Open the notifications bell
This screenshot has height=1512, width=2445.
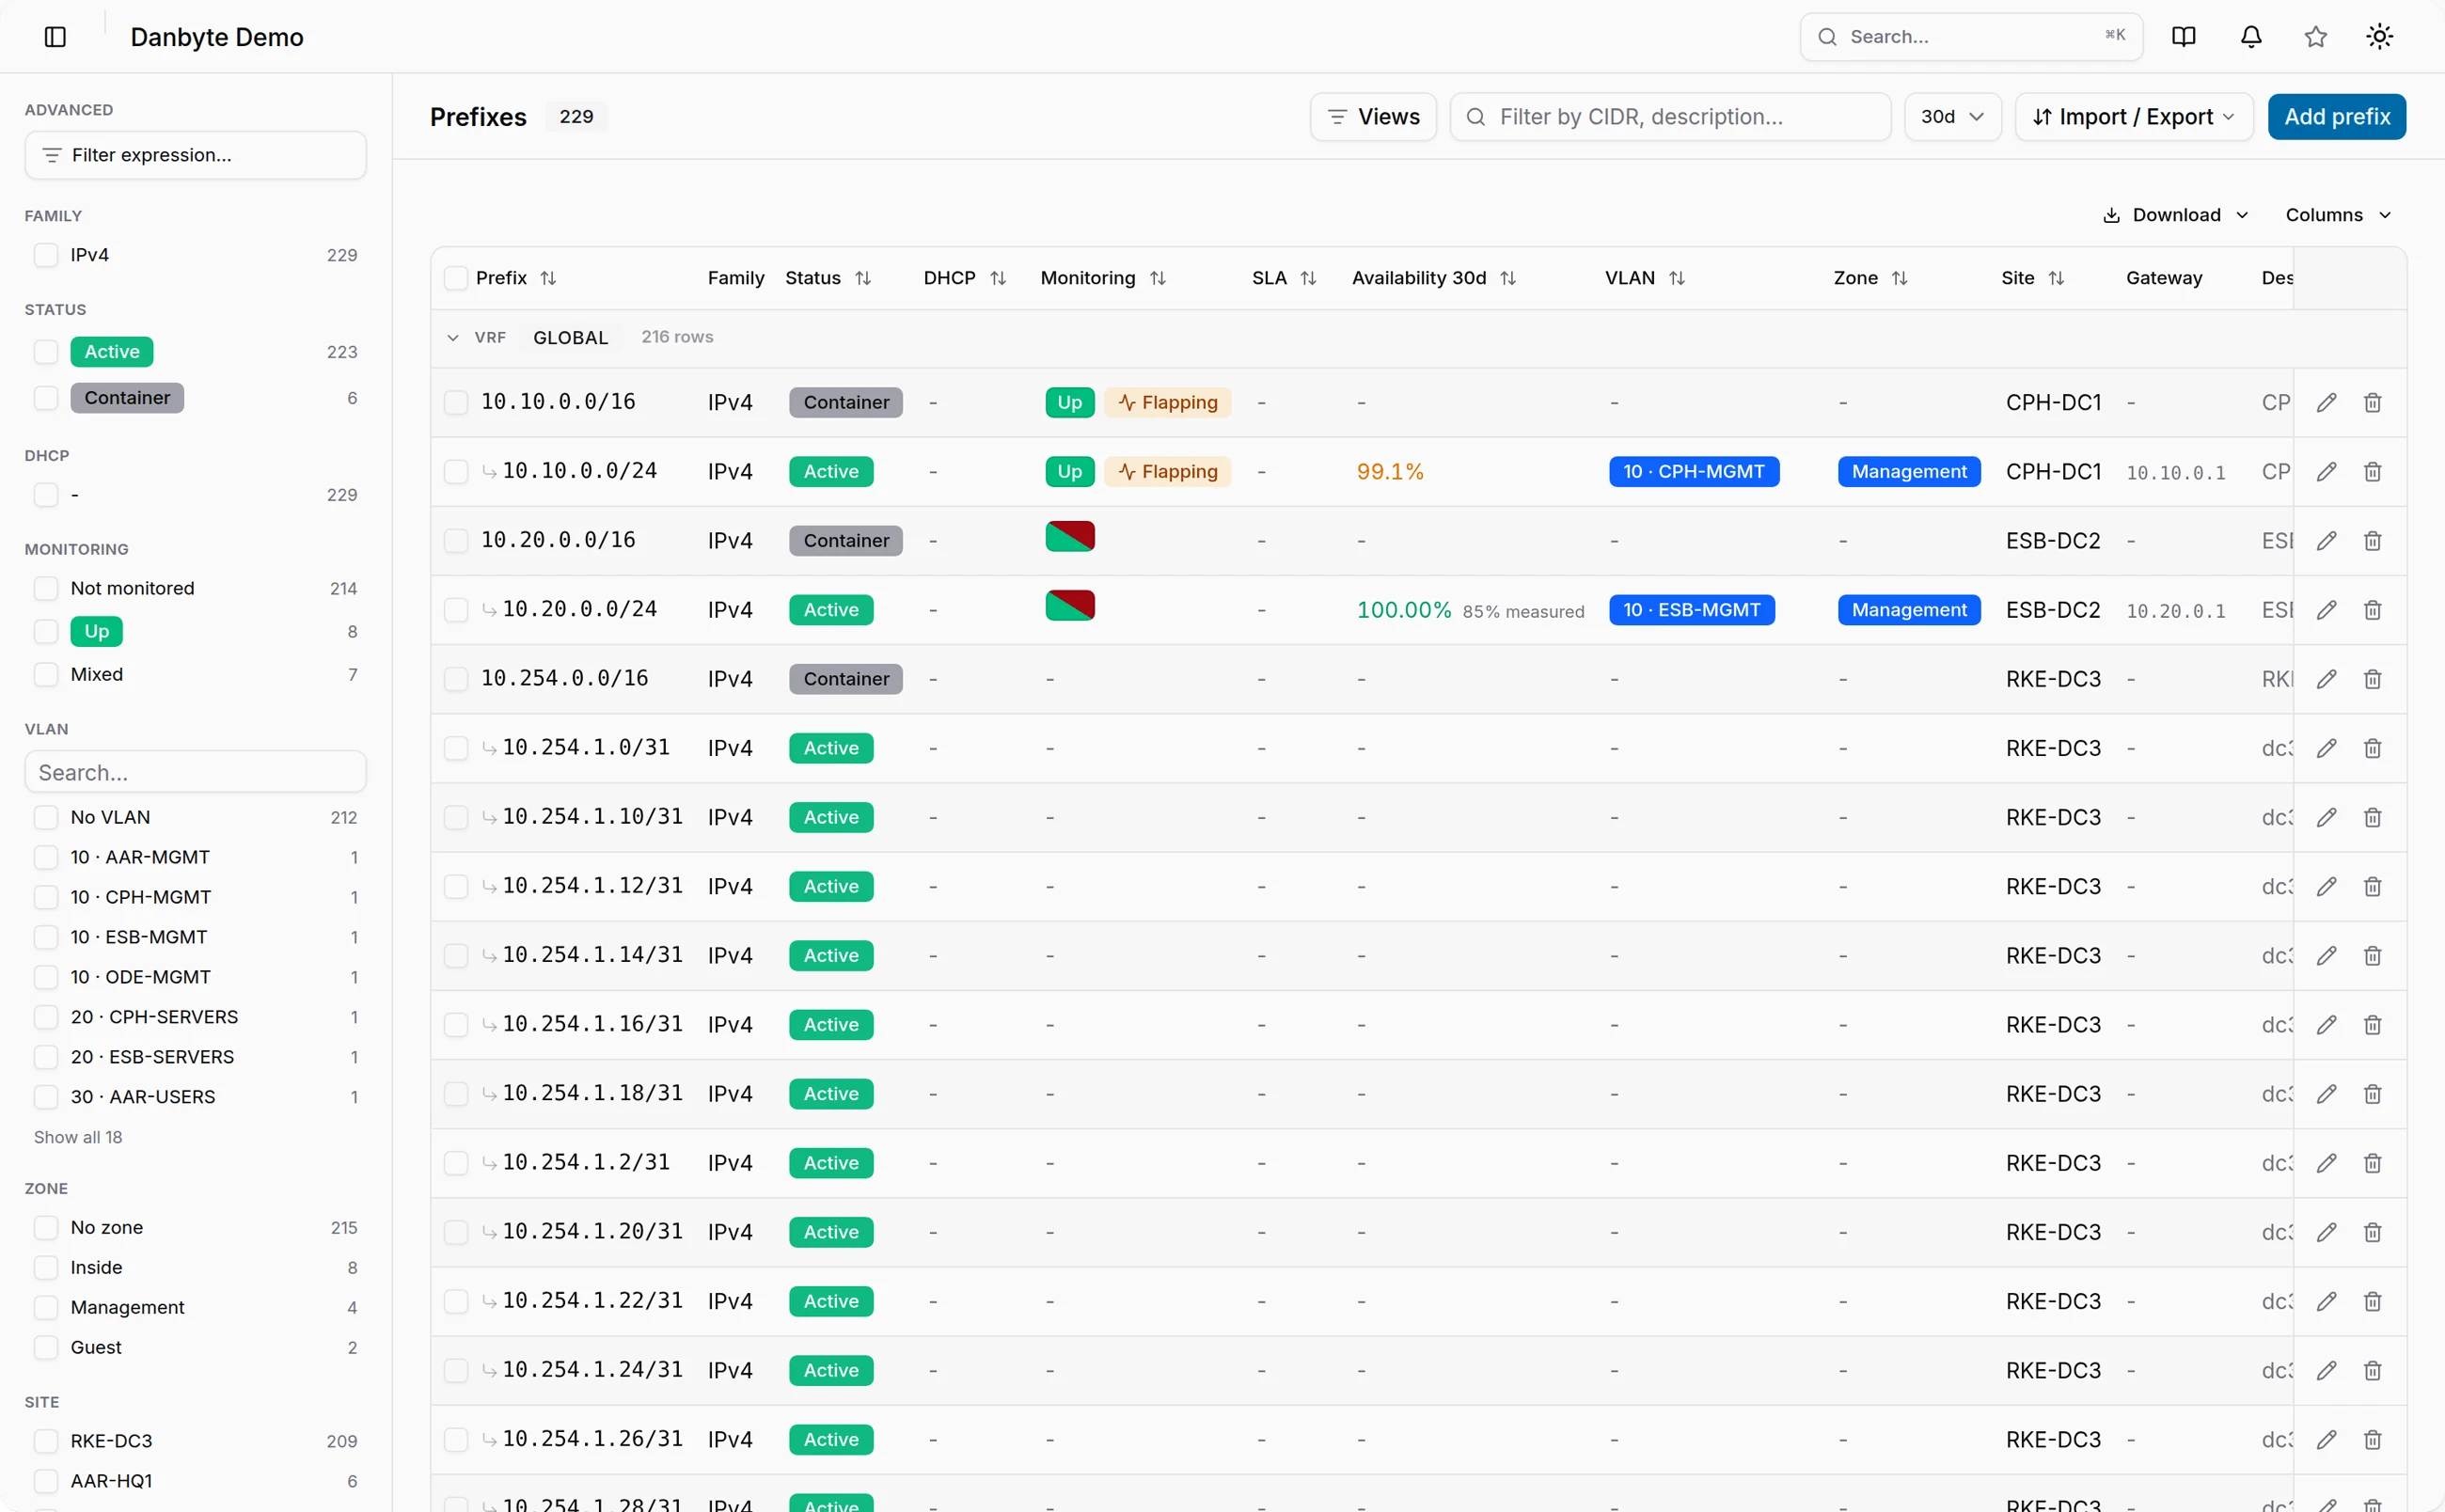click(2250, 37)
